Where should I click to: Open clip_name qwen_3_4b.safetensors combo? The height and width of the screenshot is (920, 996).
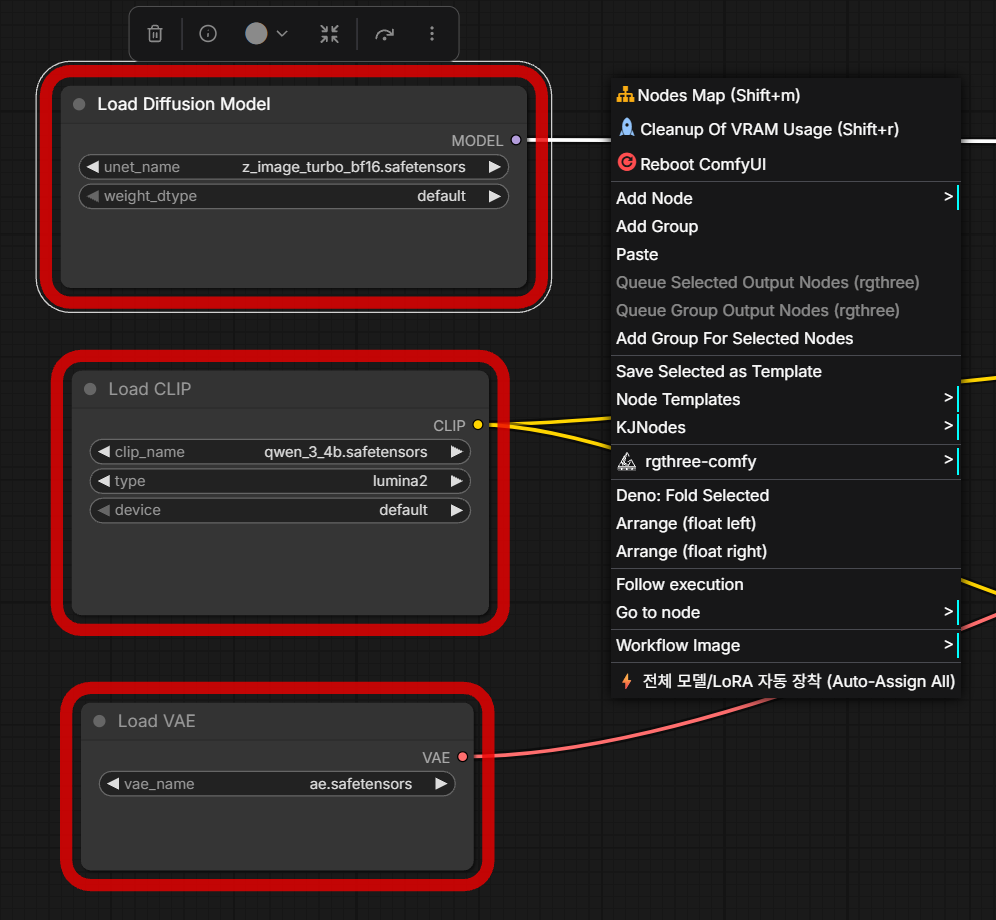point(280,452)
